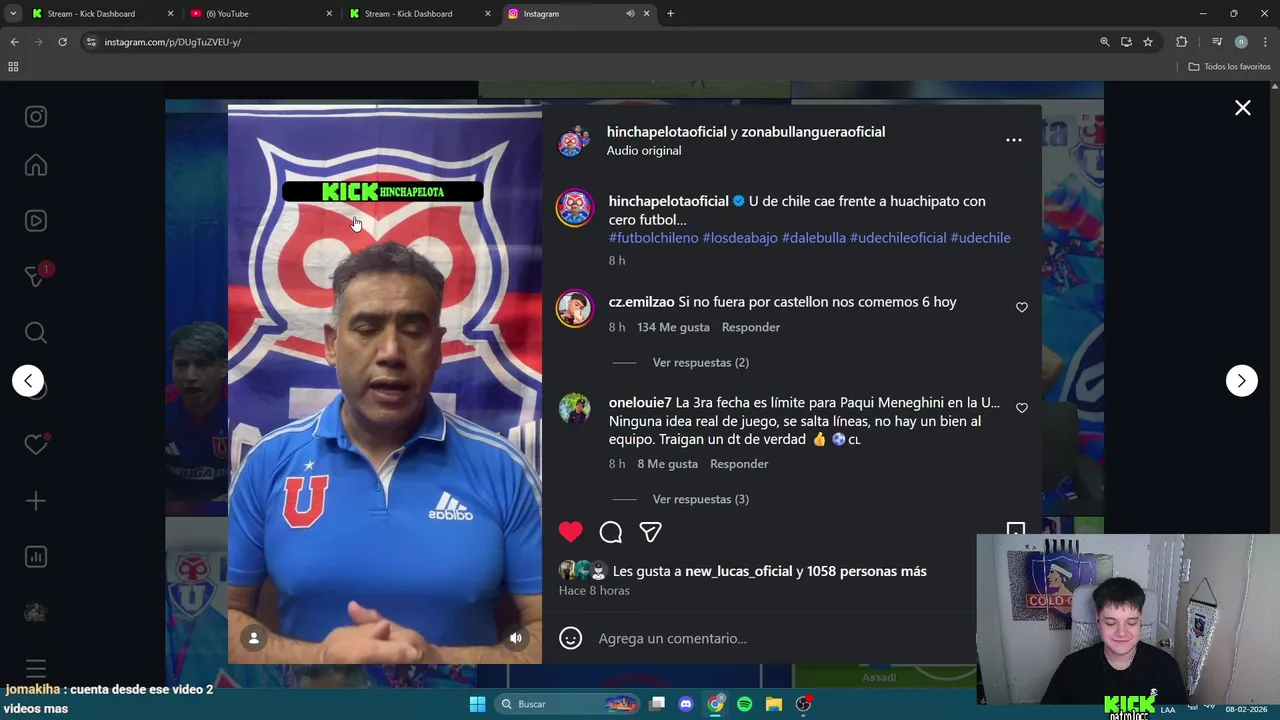
Task: Open Notifications heart icon in sidebar
Action: coord(36,445)
